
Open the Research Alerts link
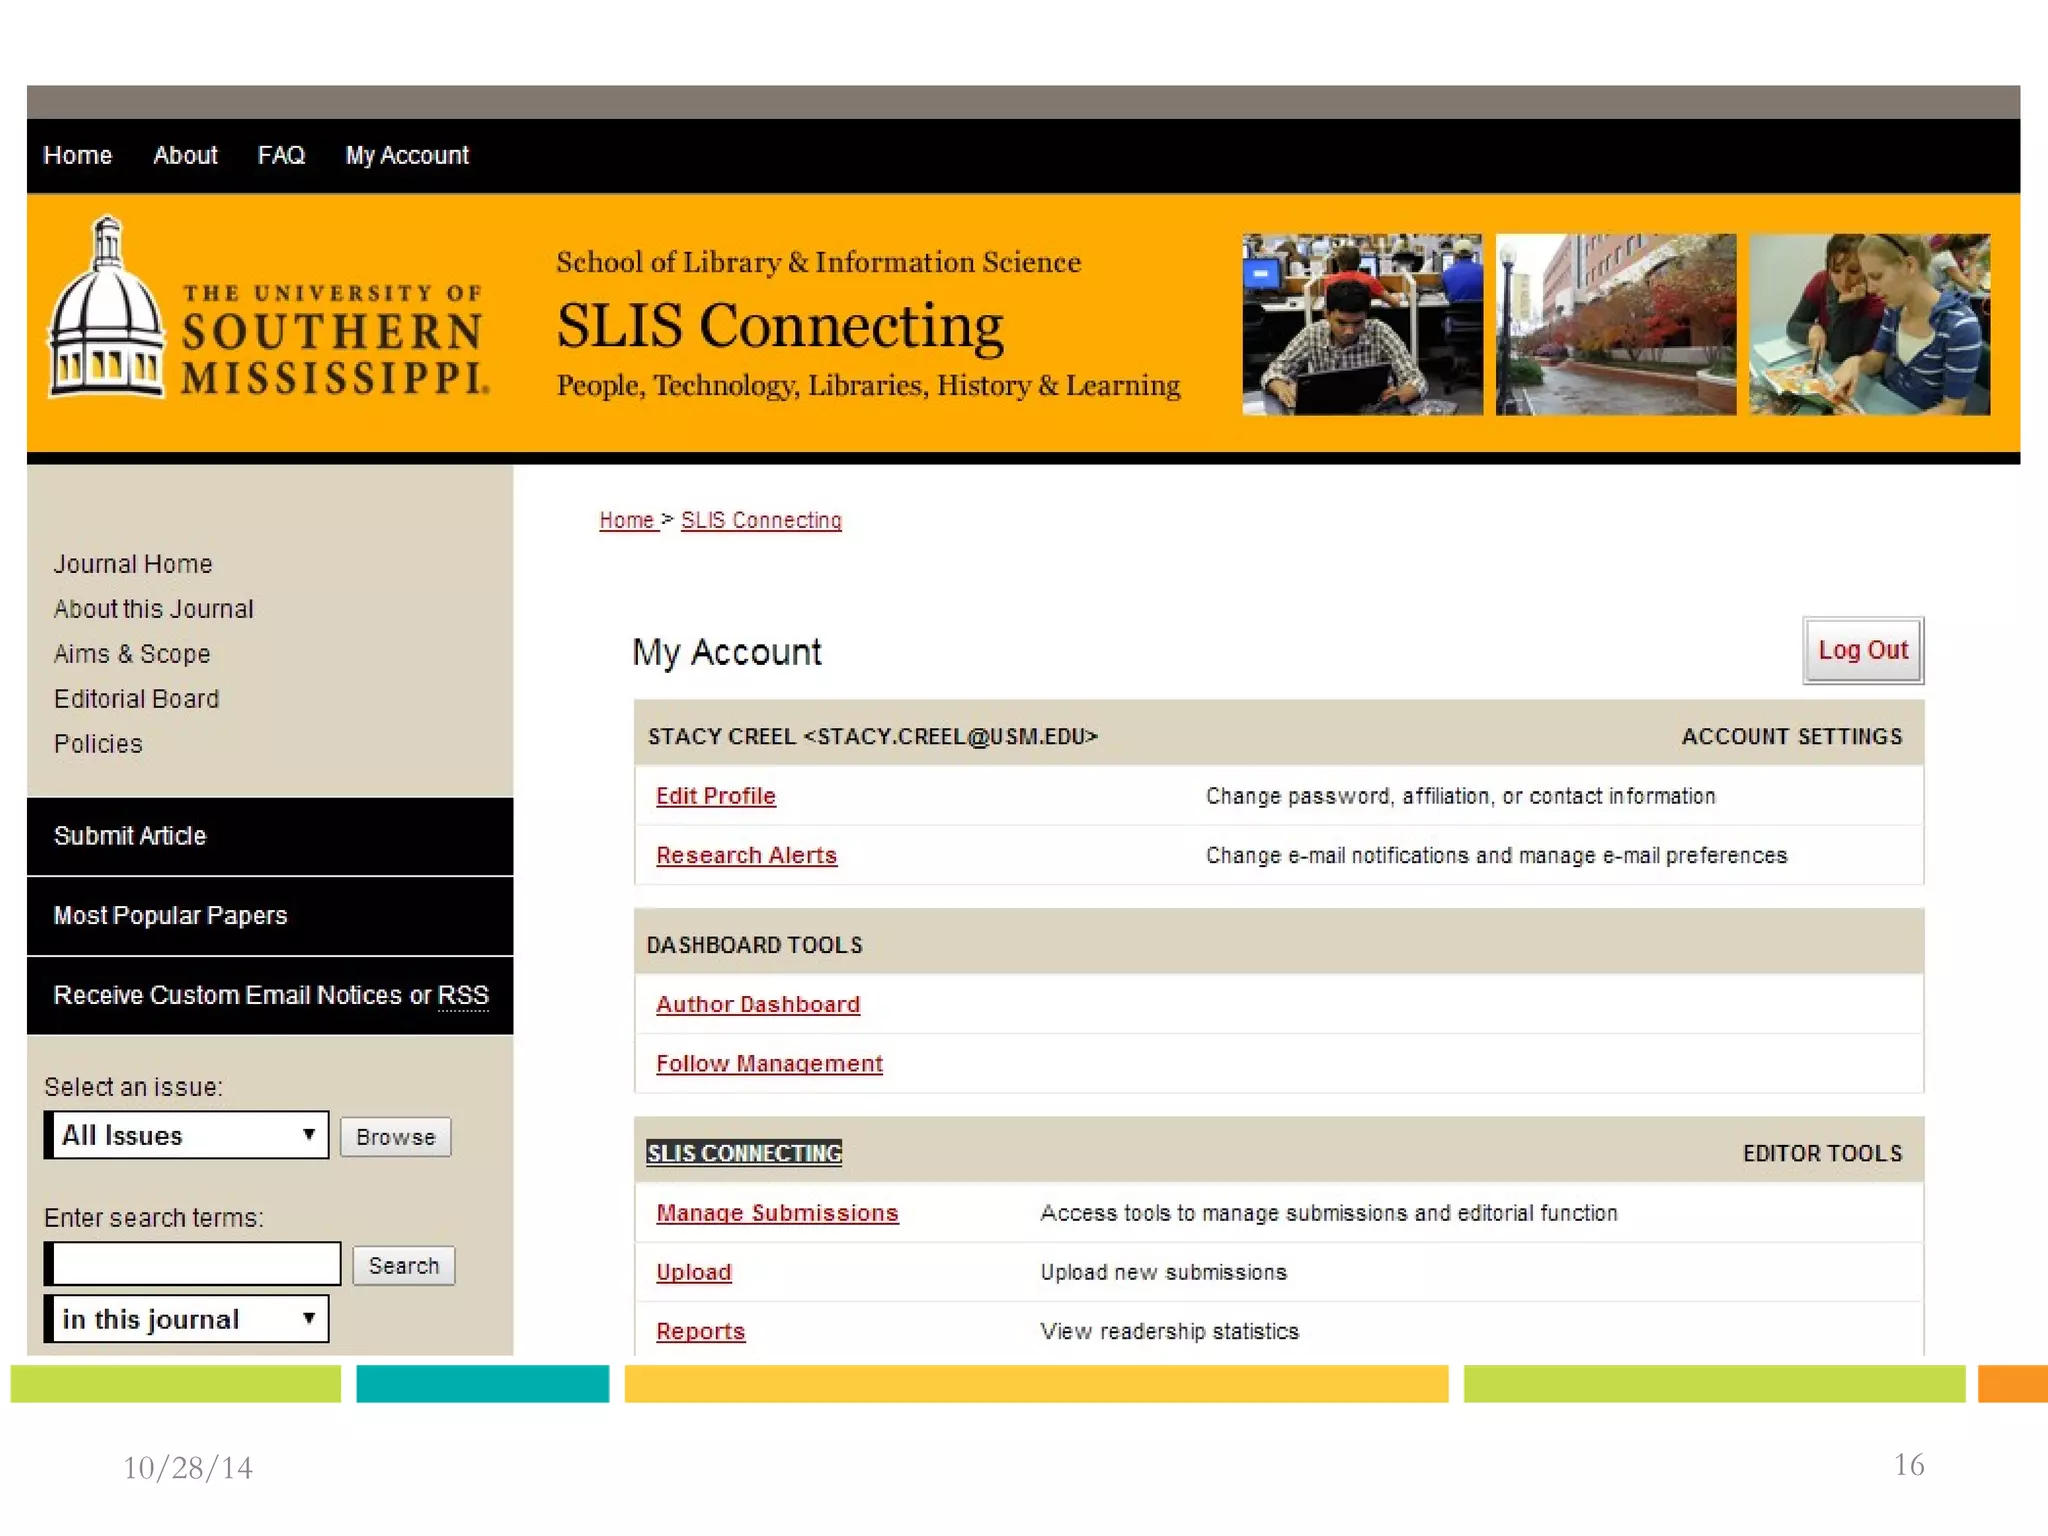coord(746,855)
